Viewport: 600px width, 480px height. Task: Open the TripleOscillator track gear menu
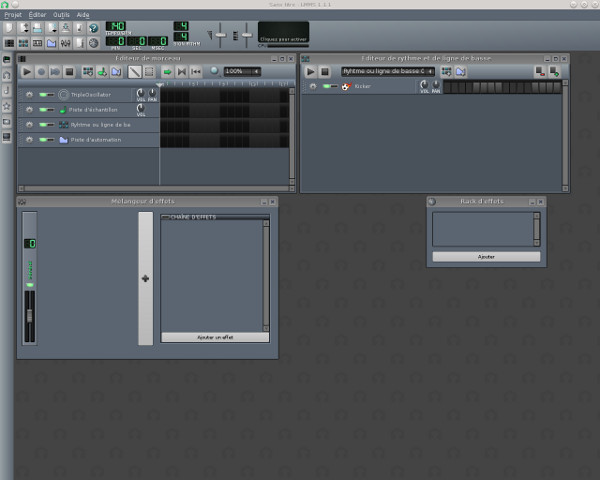[x=29, y=95]
